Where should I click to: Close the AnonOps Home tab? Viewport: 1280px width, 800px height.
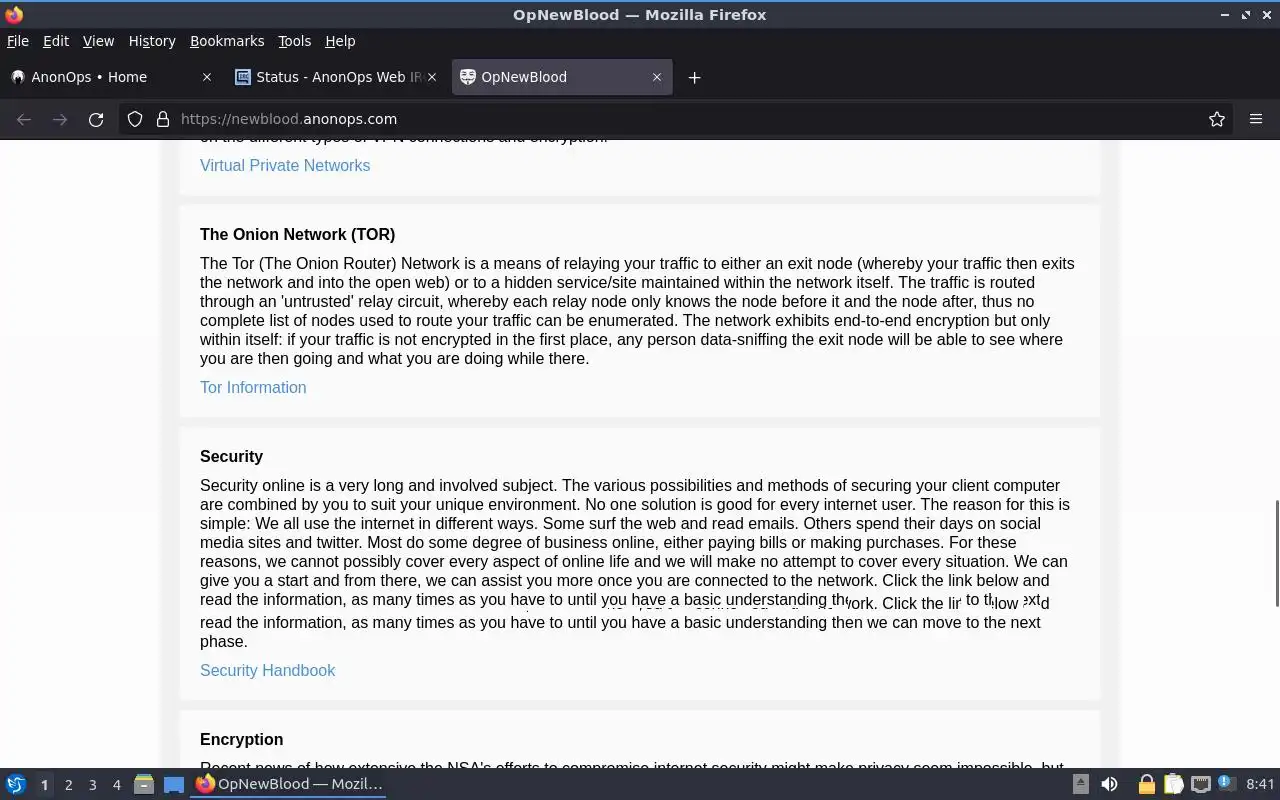207,77
